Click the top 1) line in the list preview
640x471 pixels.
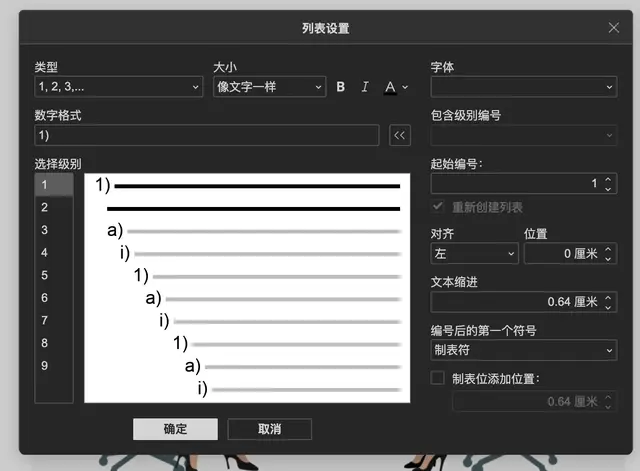[247, 186]
